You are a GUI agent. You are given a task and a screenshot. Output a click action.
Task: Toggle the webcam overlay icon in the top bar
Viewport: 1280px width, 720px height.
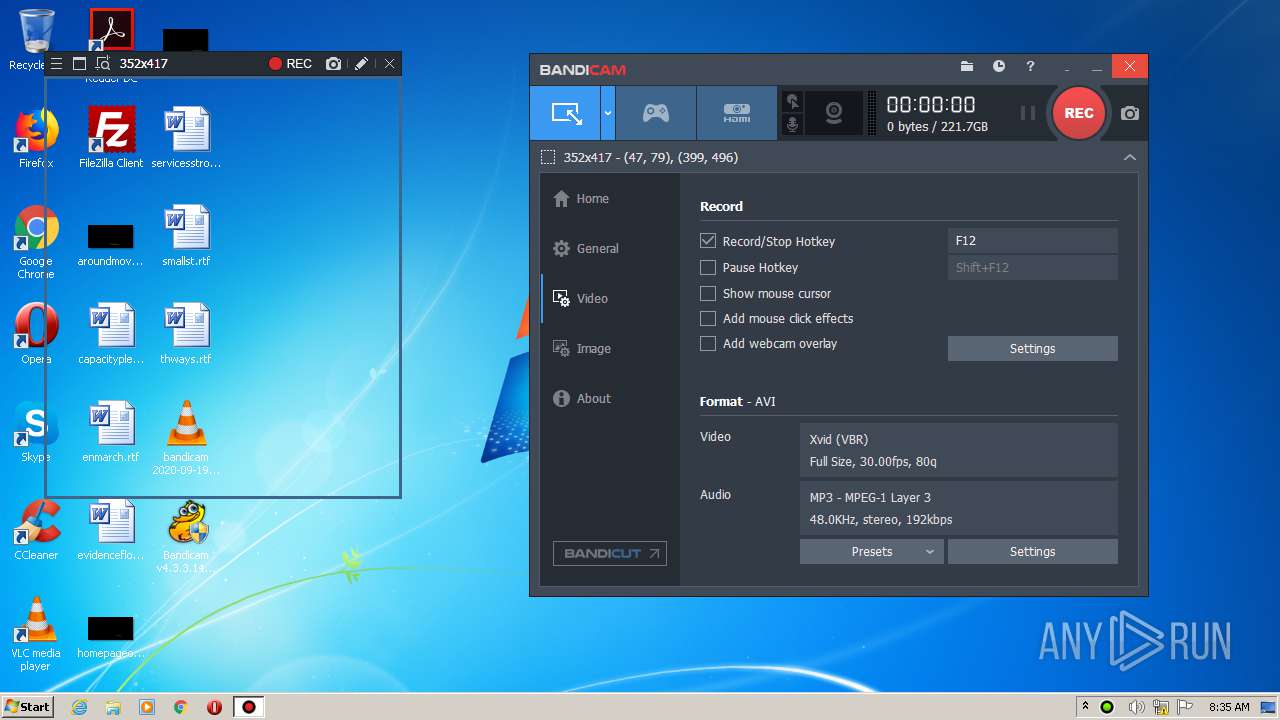point(833,113)
